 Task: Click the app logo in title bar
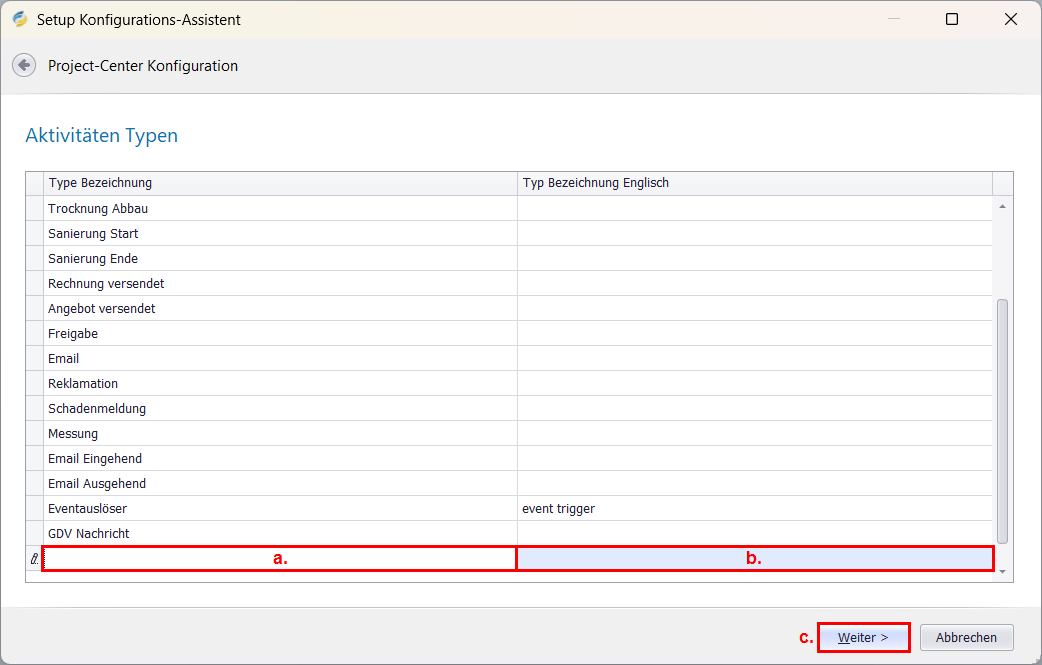(x=20, y=19)
